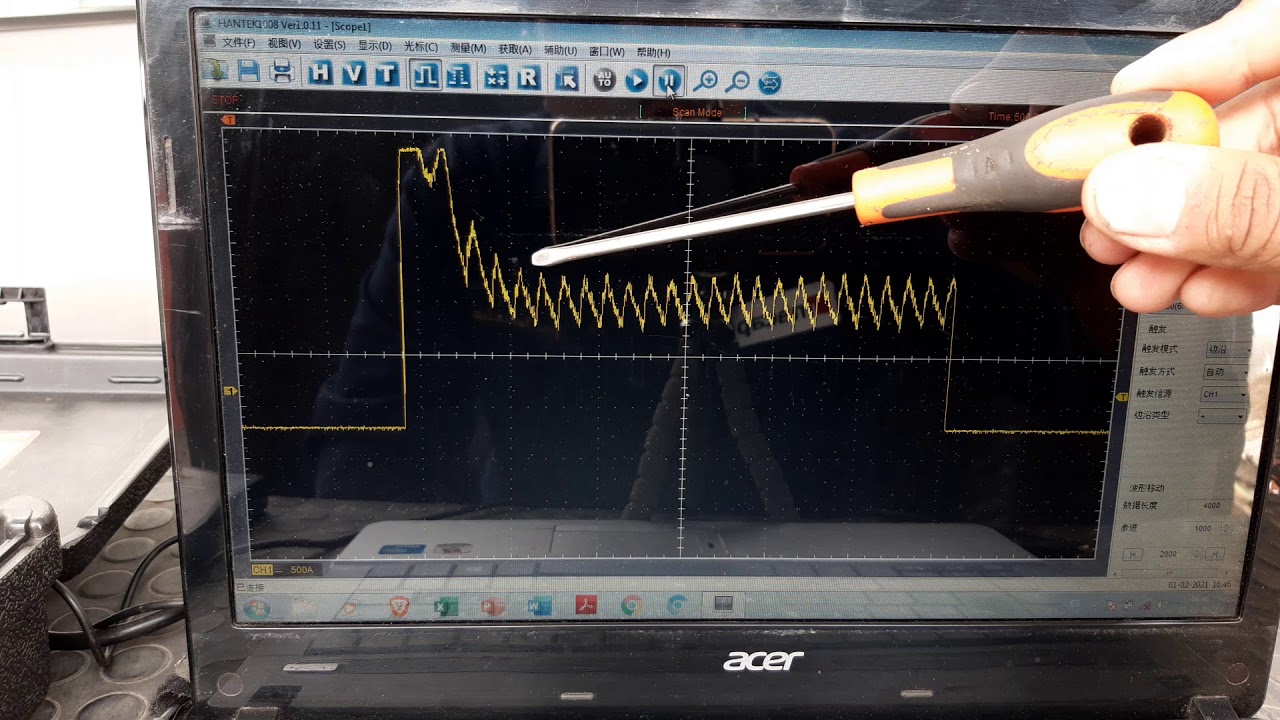
Task: Click the zoom out magnifier icon
Action: (x=738, y=82)
